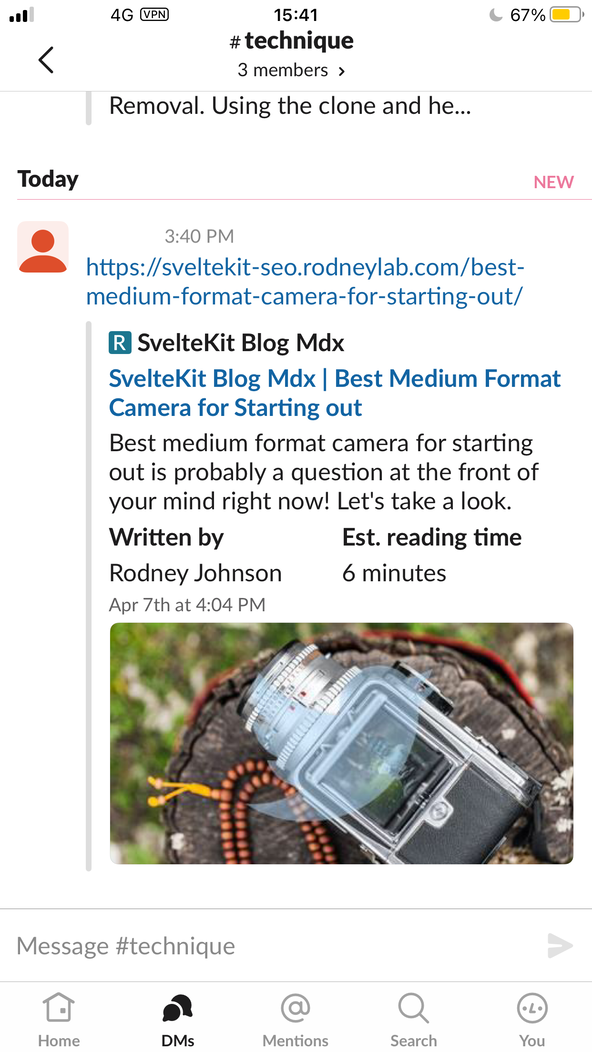Tap the SvelteKit Blog Mdx site icon
Image resolution: width=592 pixels, height=1052 pixels.
pyautogui.click(x=119, y=342)
